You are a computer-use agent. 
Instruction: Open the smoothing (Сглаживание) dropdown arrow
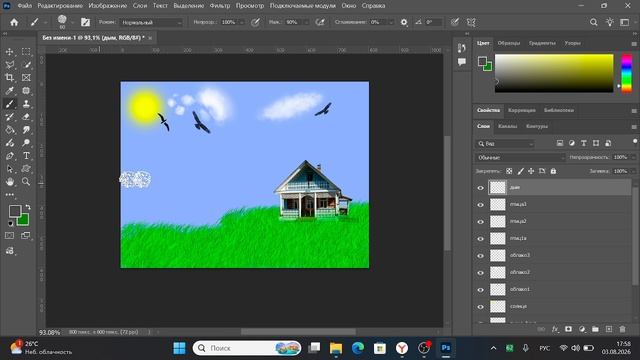click(x=391, y=22)
